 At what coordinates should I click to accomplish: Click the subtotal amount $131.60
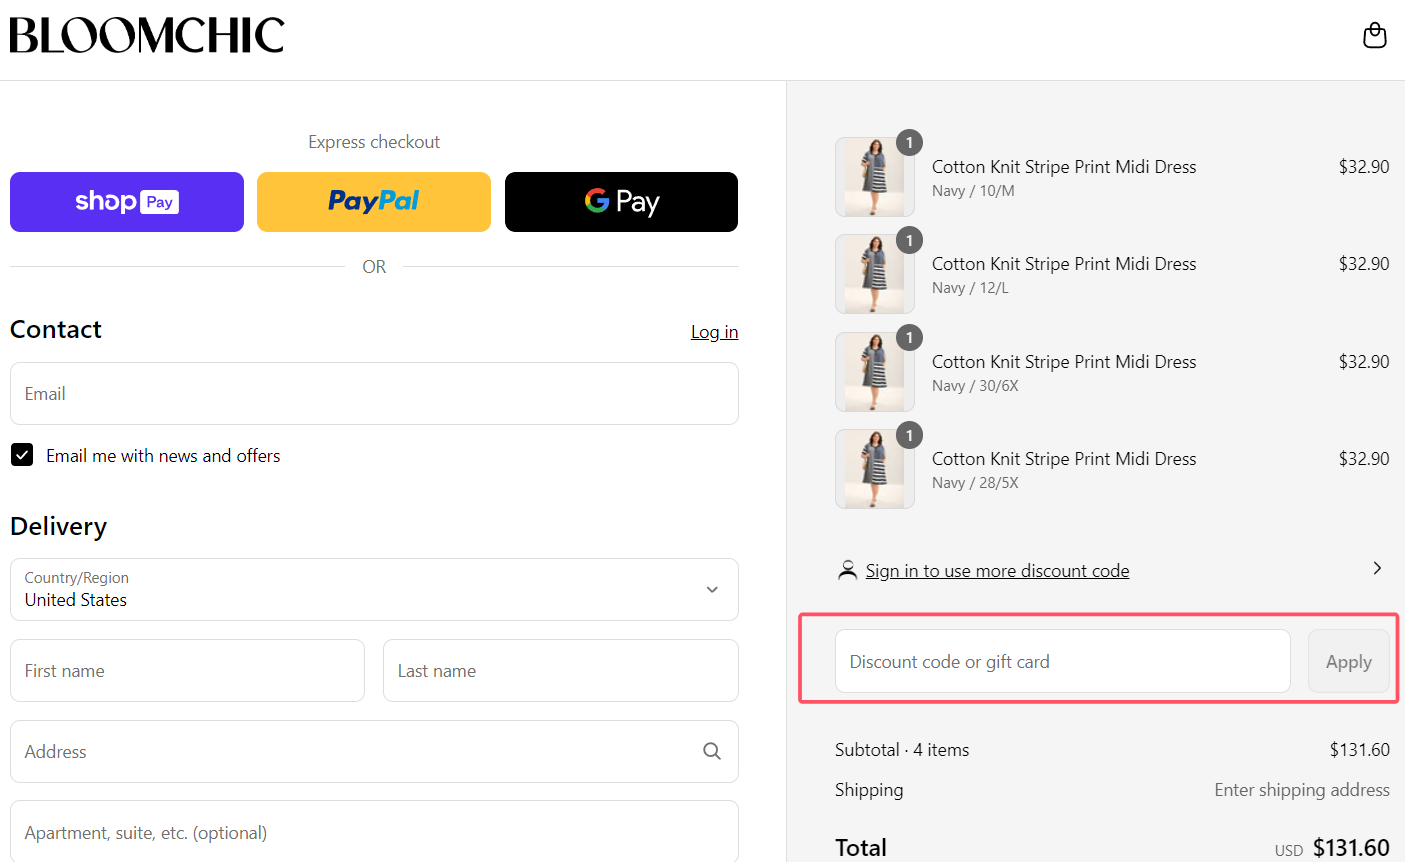pyautogui.click(x=1359, y=750)
